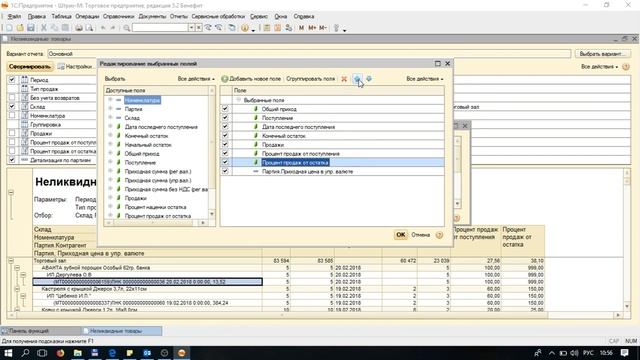The width and height of the screenshot is (640, 360).
Task: Click the Сформировать button
Action: (30, 67)
